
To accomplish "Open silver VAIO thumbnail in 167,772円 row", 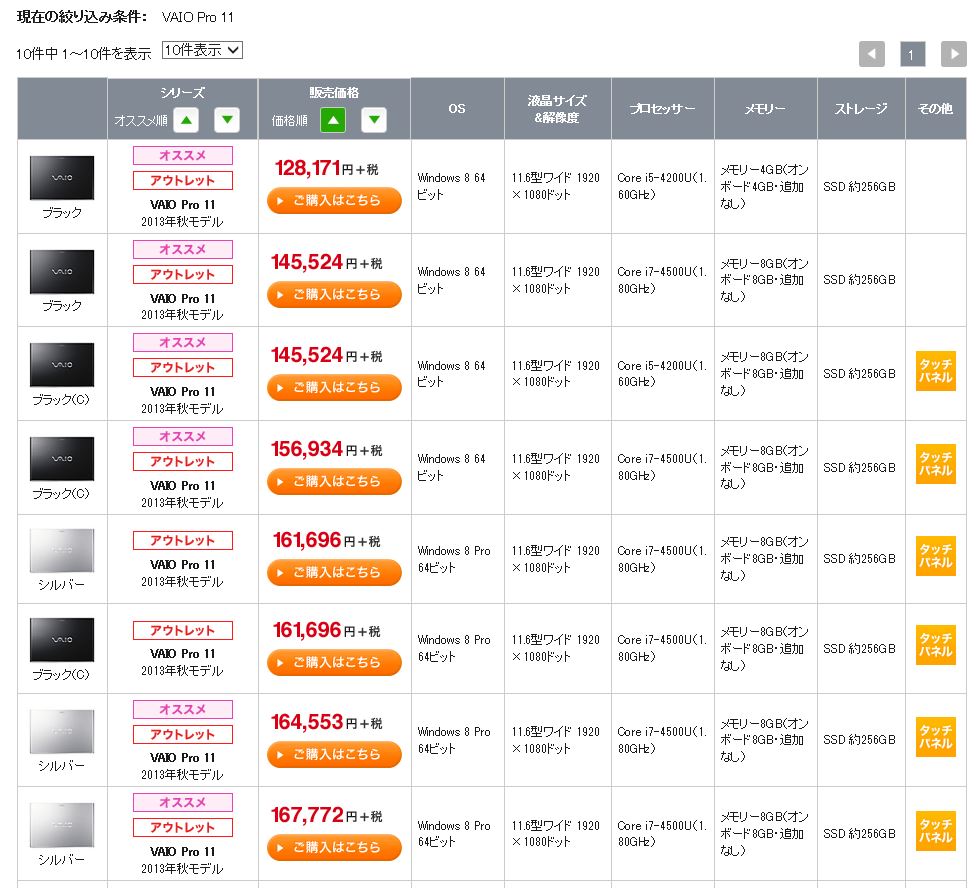I will coord(62,825).
